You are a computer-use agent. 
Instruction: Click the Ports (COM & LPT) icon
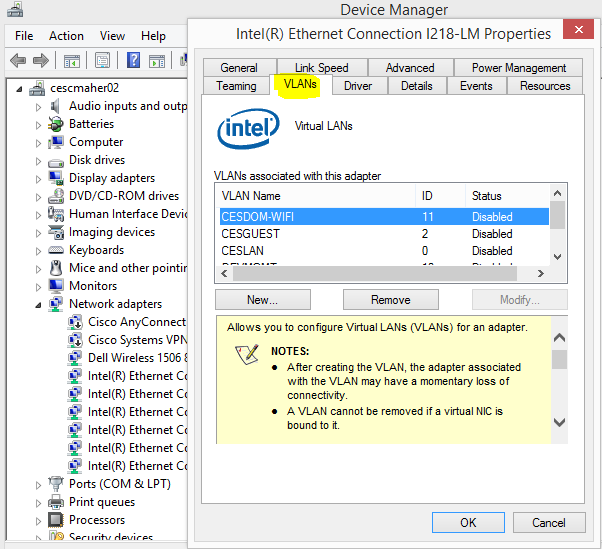tap(56, 484)
